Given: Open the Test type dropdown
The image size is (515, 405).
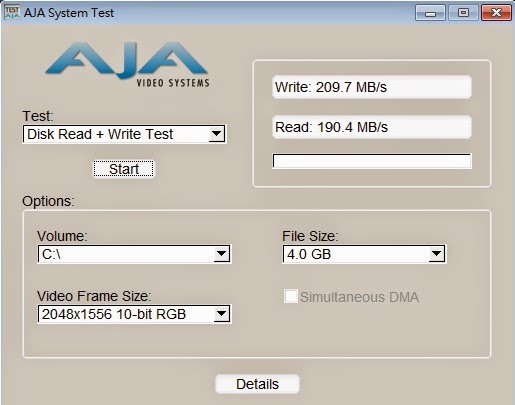Looking at the screenshot, I should (124, 134).
